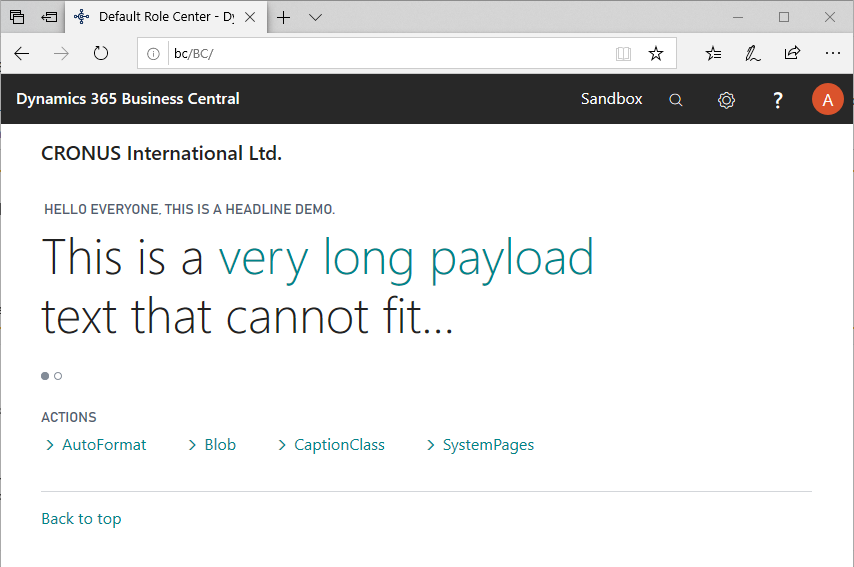Click the help question mark icon
The image size is (854, 567).
pos(778,100)
